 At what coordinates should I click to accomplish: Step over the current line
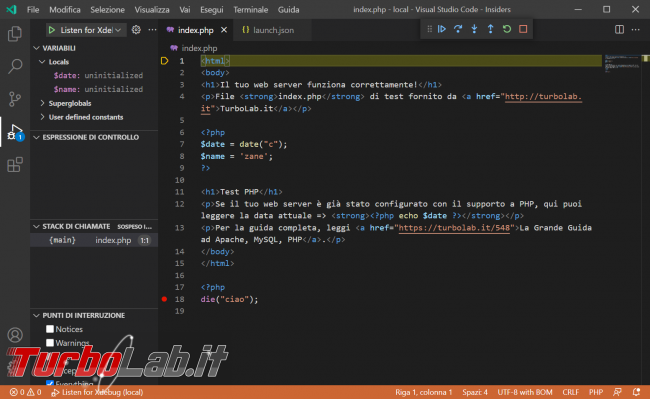pyautogui.click(x=458, y=29)
